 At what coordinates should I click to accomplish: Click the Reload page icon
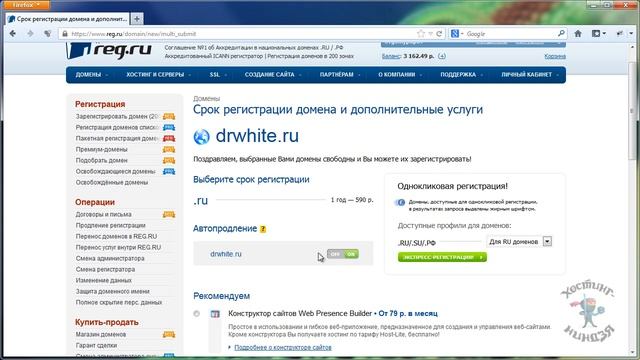[439, 34]
